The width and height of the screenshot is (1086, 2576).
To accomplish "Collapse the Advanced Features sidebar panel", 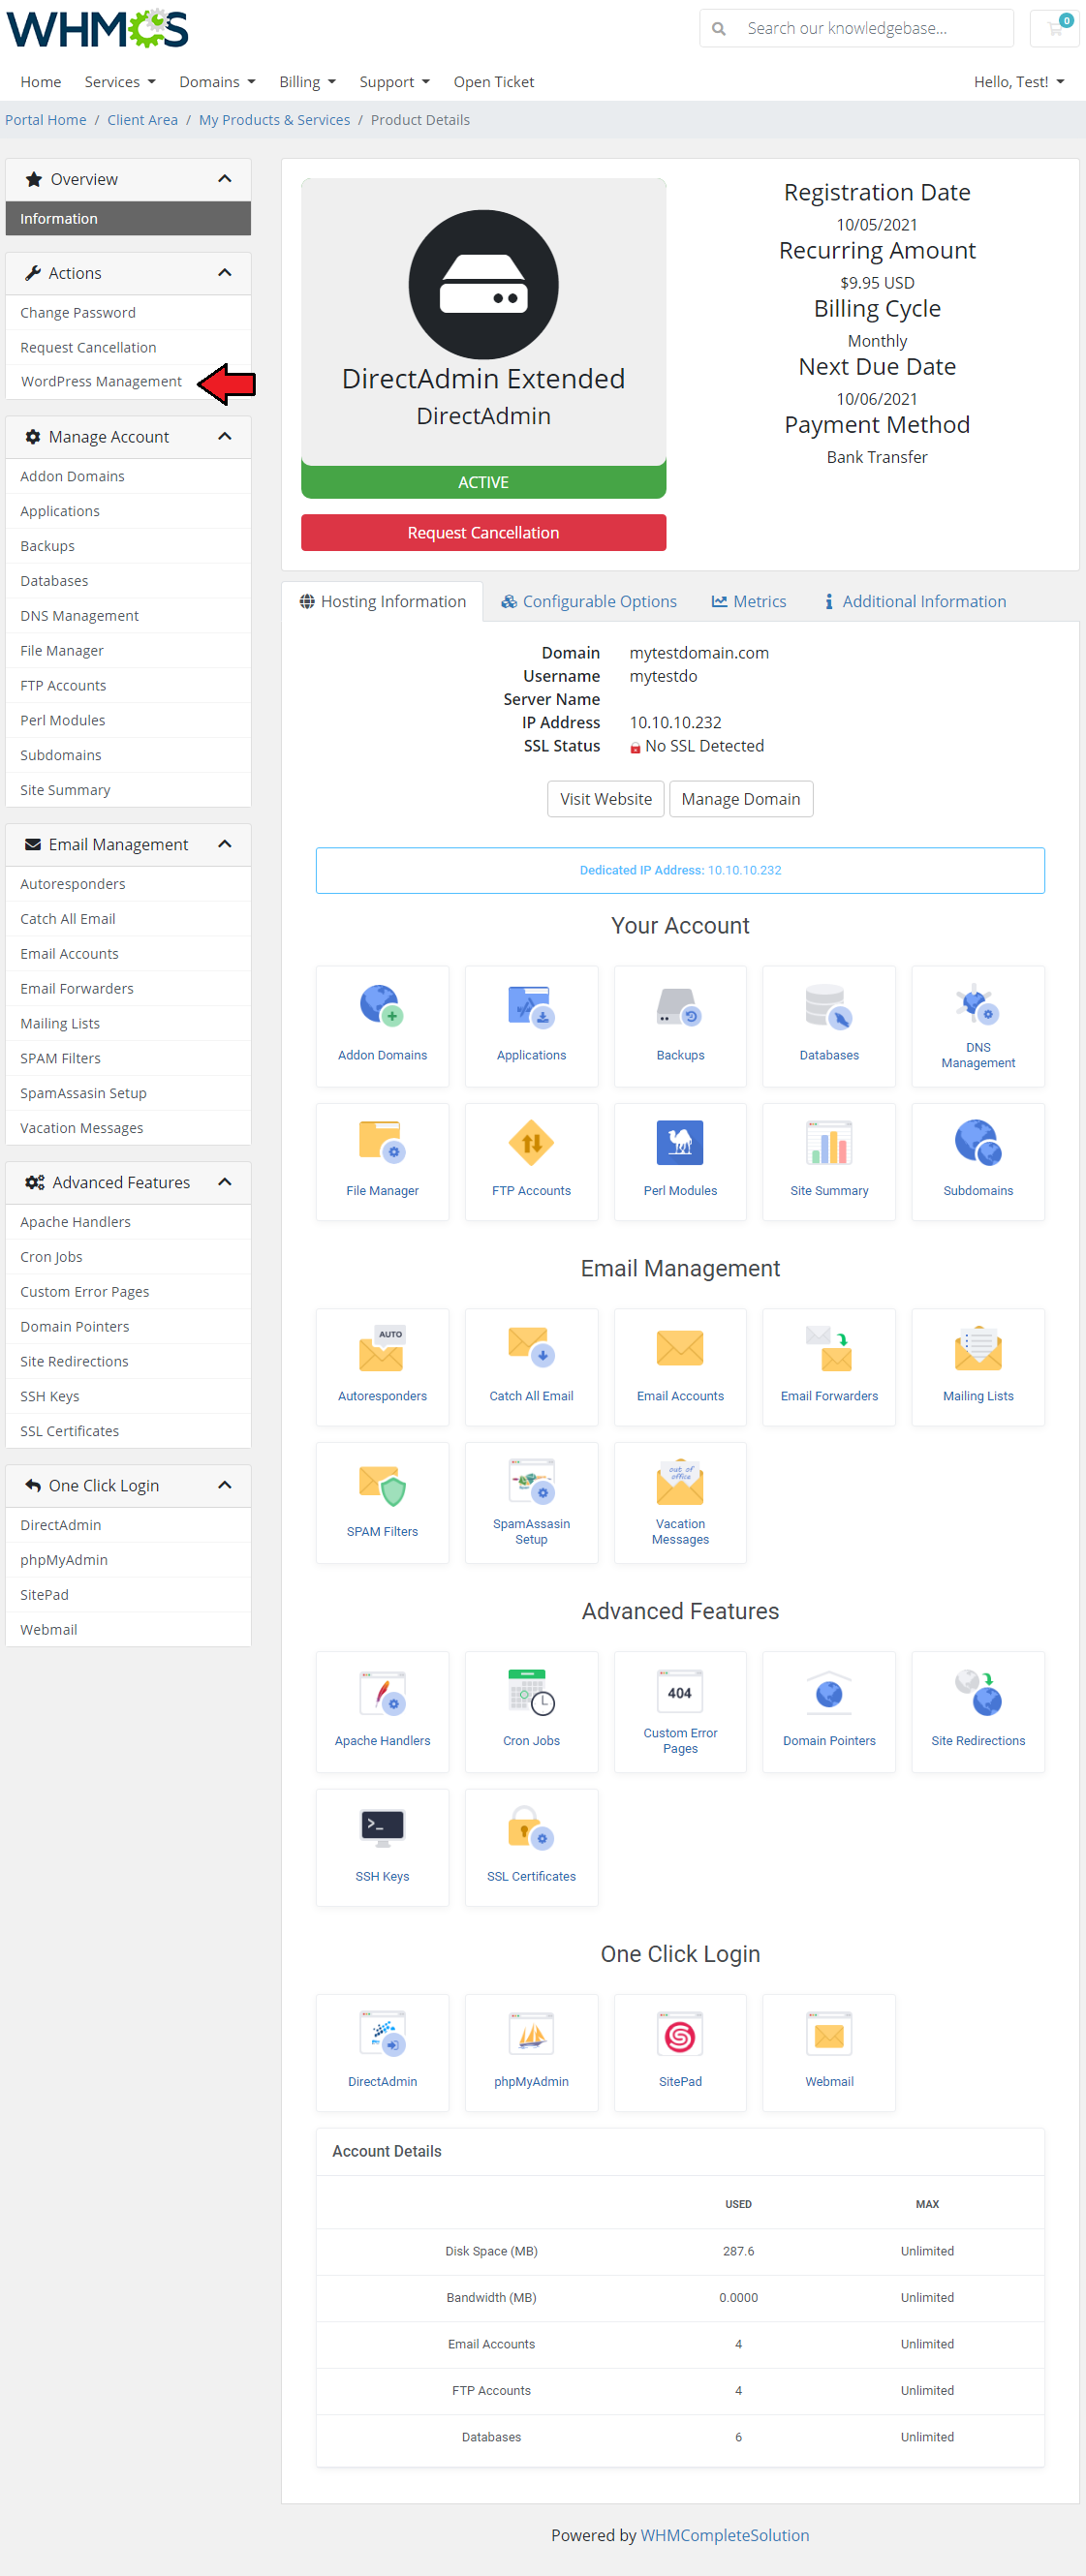I will [225, 1183].
